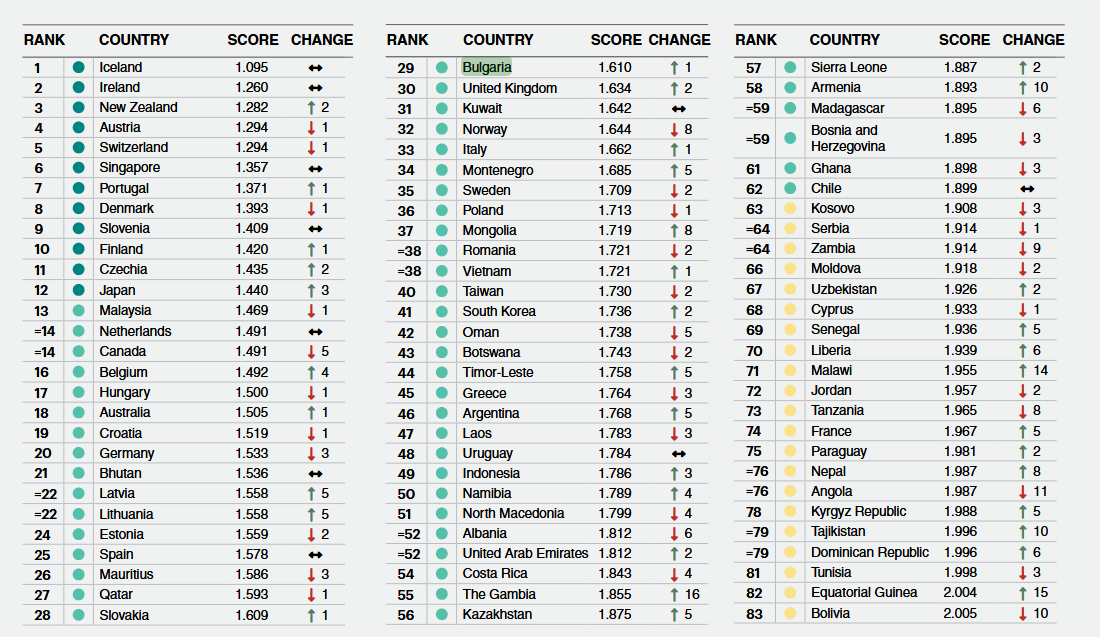Select the Bosnia and Herzegovina country name
The height and width of the screenshot is (637, 1100).
click(848, 138)
